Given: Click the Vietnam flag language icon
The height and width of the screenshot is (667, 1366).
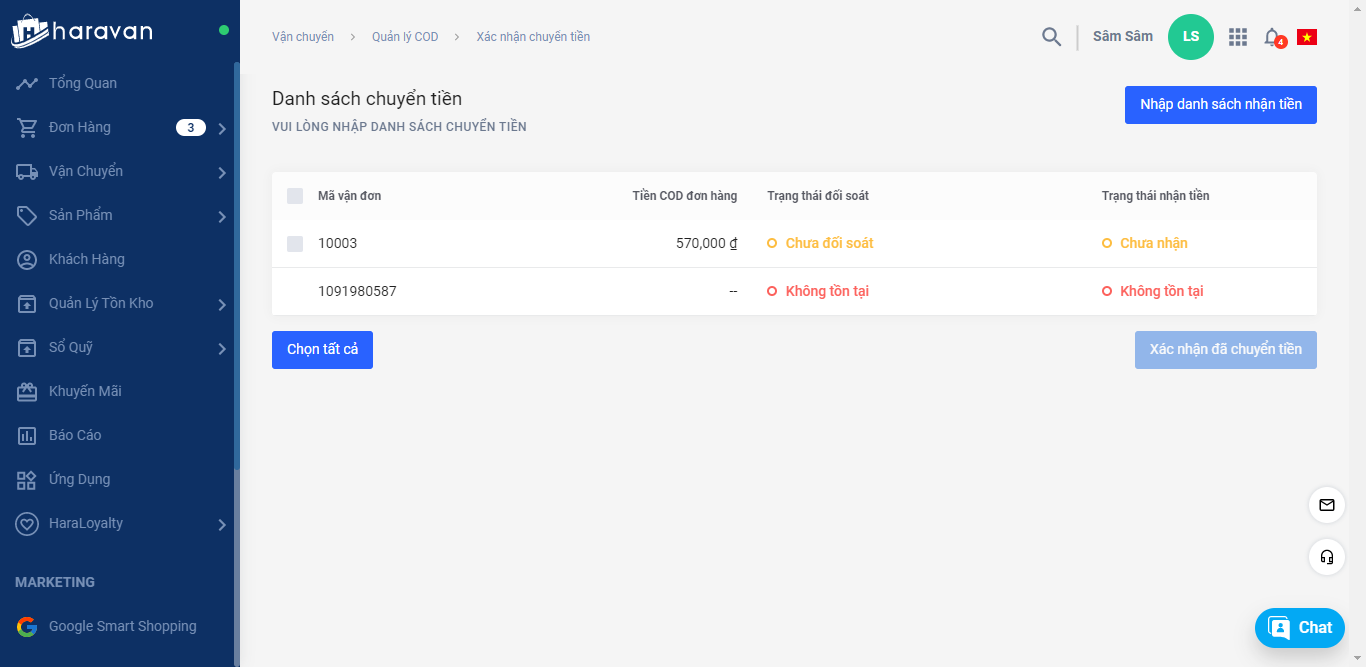Looking at the screenshot, I should pos(1306,37).
